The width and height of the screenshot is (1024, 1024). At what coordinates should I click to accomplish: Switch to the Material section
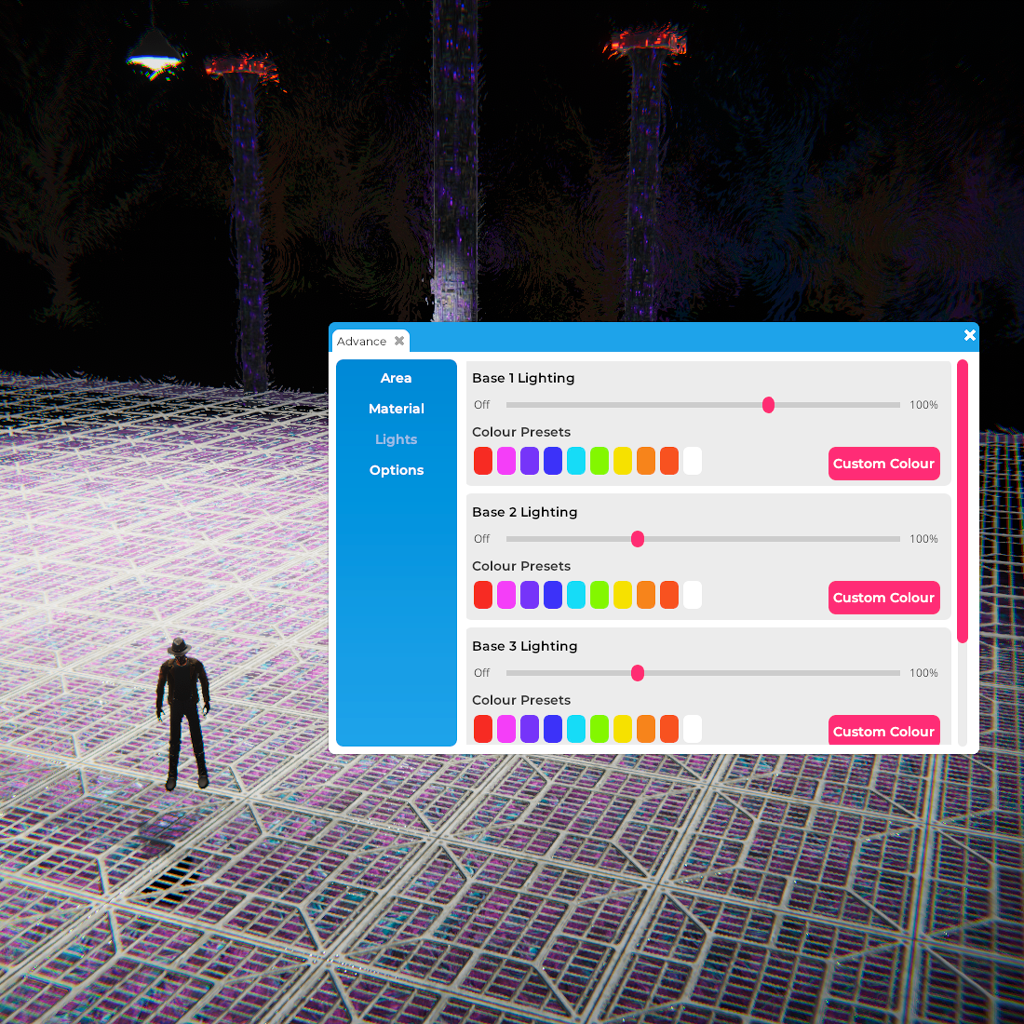pyautogui.click(x=396, y=409)
